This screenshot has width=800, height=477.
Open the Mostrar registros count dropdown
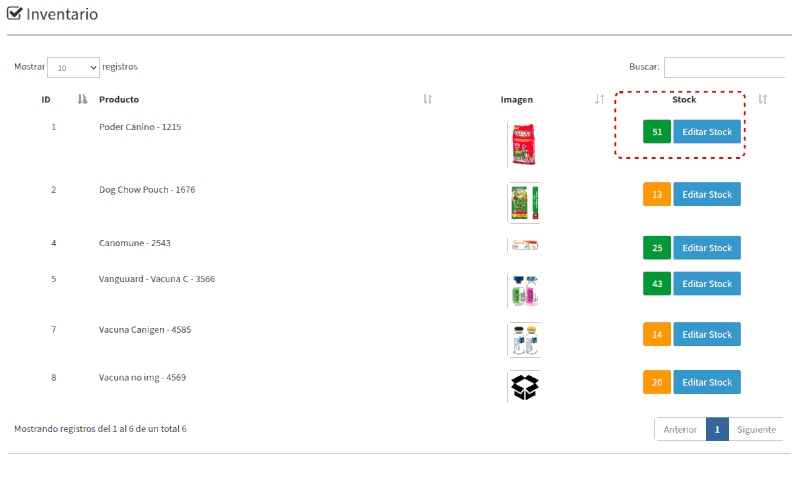(73, 67)
